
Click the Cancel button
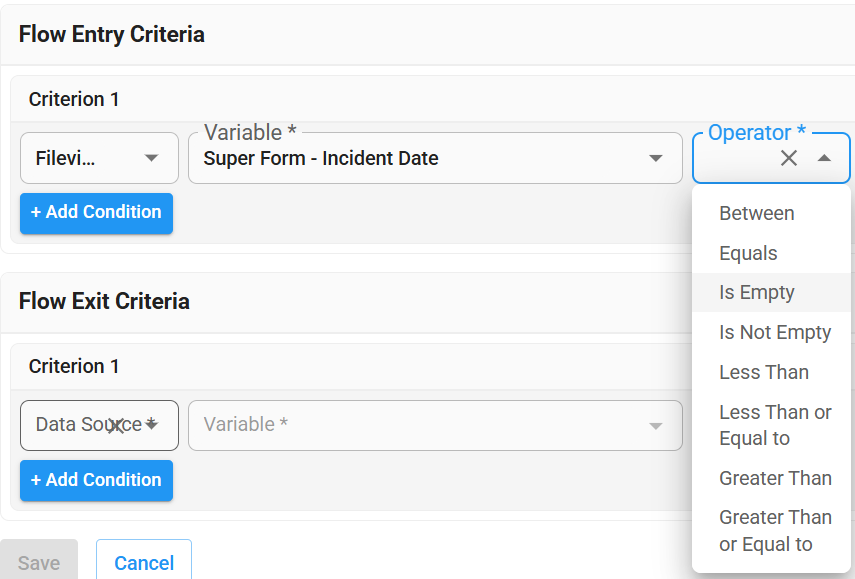click(x=144, y=563)
